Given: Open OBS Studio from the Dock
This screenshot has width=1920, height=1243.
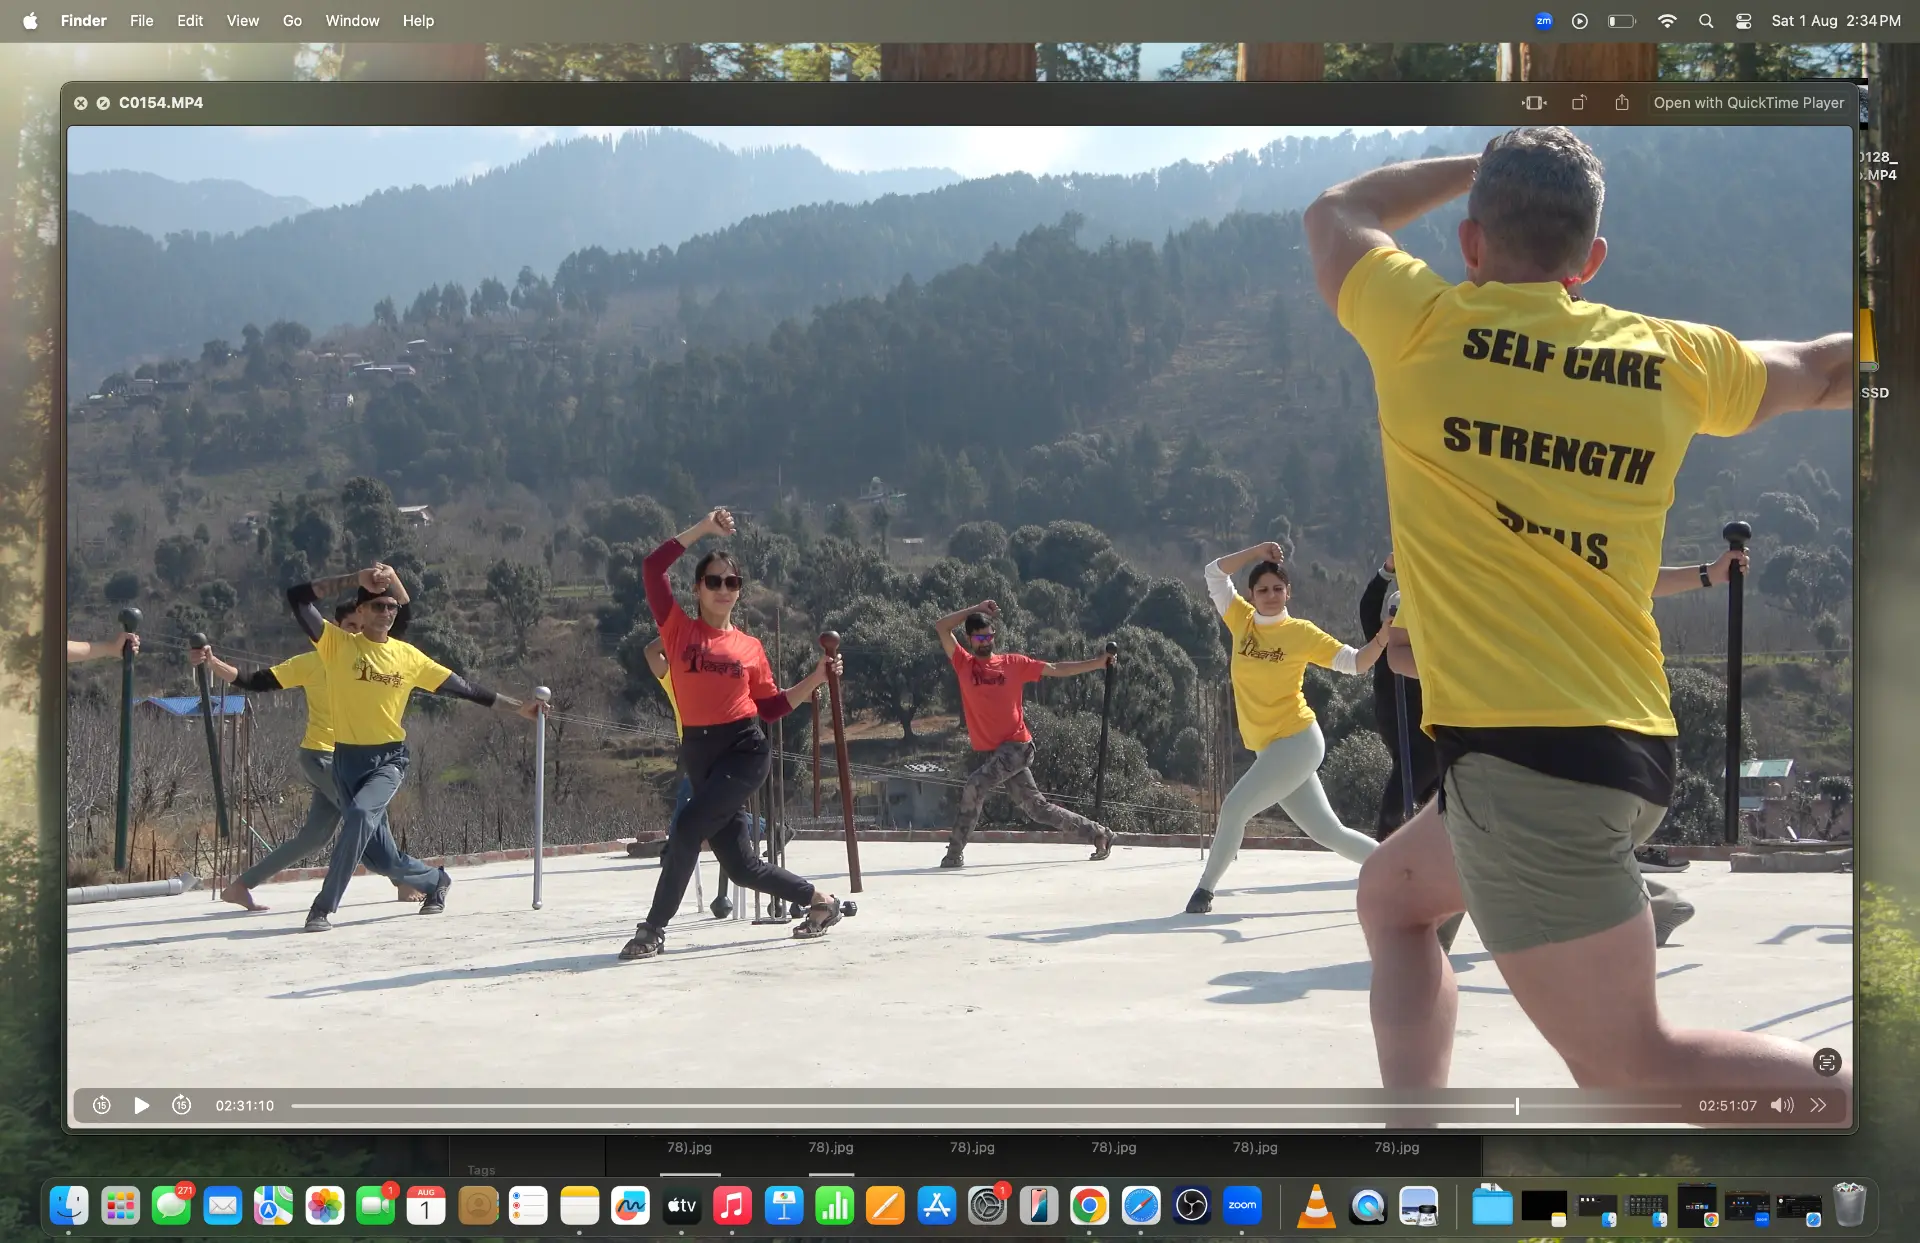Looking at the screenshot, I should 1191,1206.
